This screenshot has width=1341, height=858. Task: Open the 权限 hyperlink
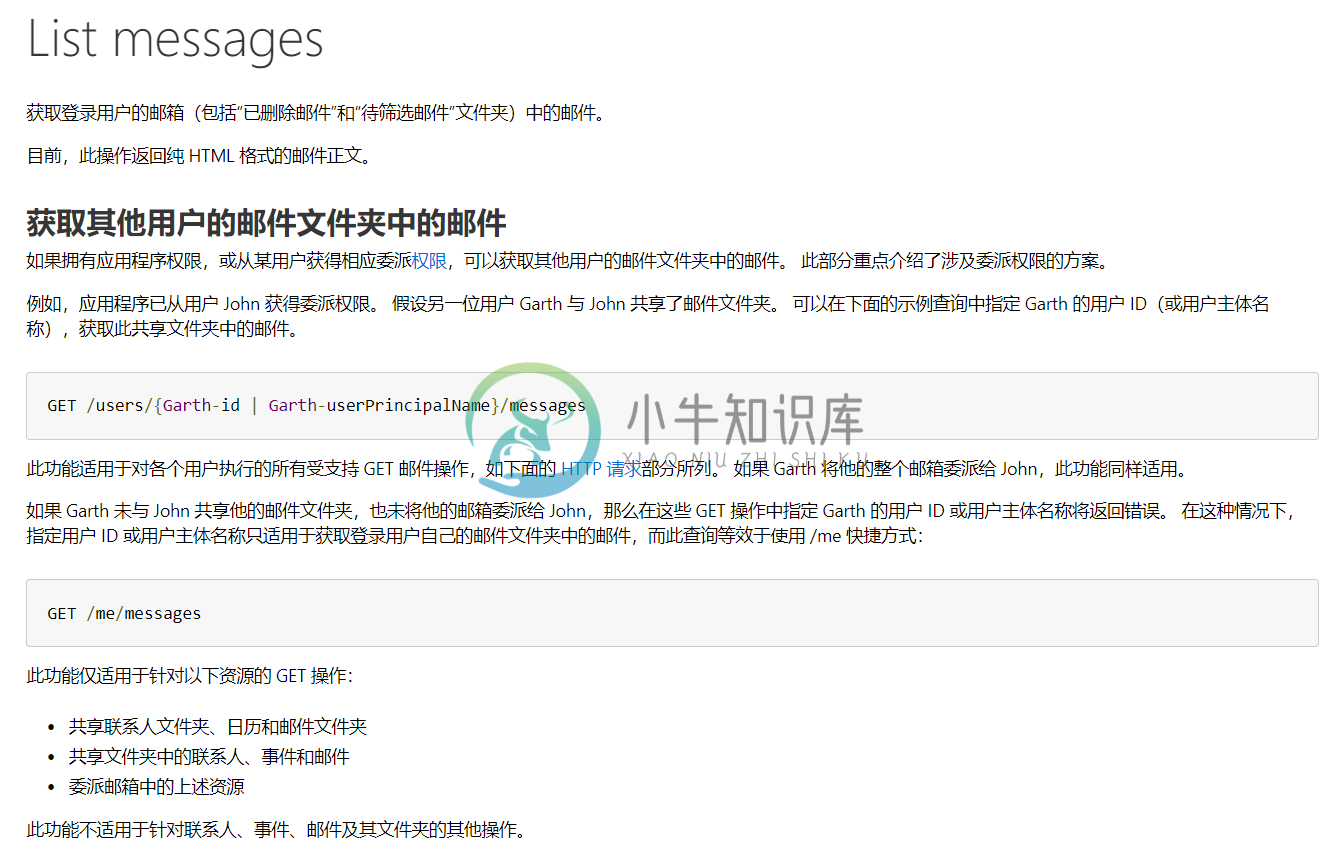pos(429,261)
